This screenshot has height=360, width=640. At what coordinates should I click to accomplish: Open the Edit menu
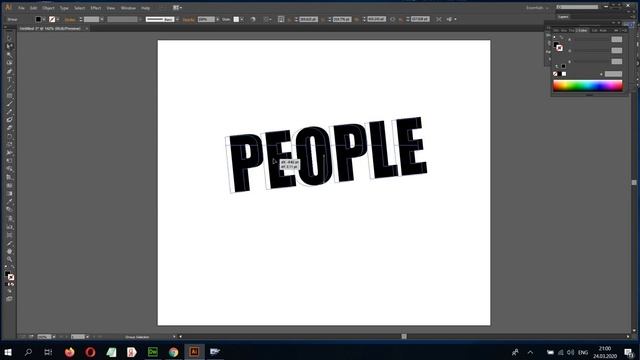[x=33, y=8]
